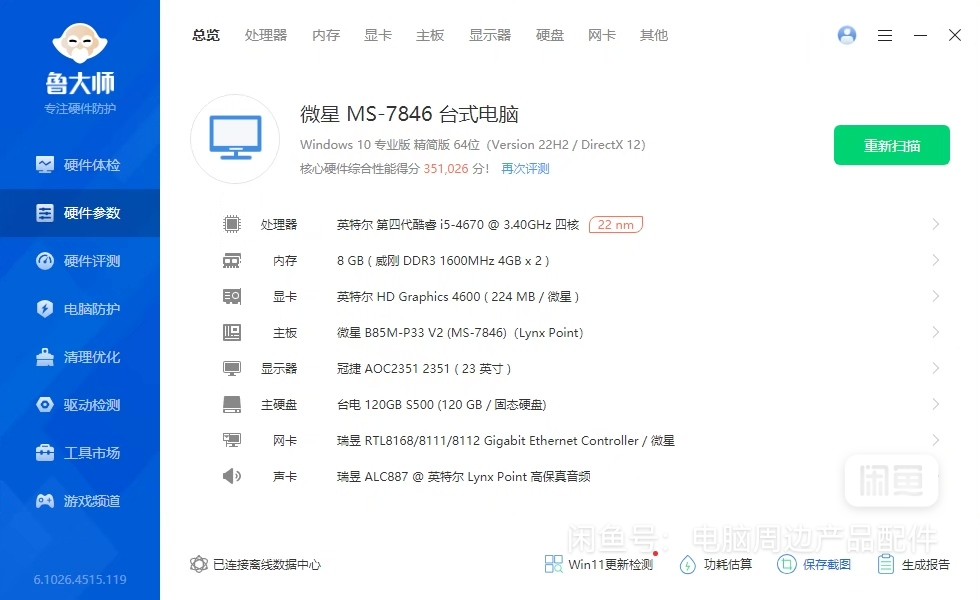Image resolution: width=980 pixels, height=600 pixels.
Task: Open 驱动检测 driver check section
Action: point(79,405)
